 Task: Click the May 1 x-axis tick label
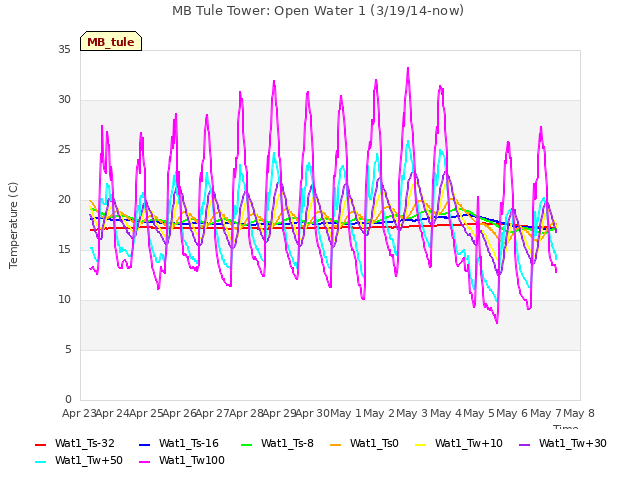[x=346, y=413]
